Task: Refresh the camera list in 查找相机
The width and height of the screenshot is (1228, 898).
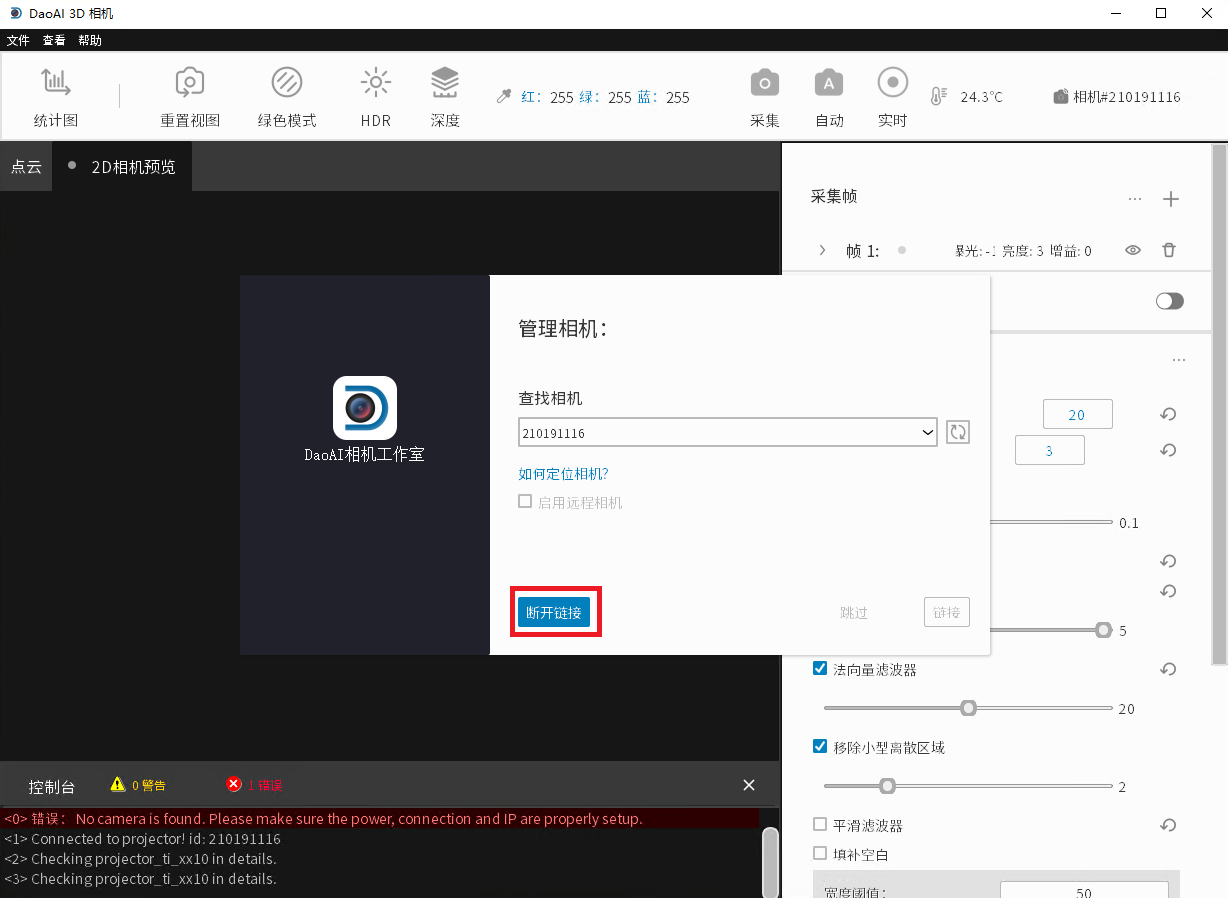Action: click(x=958, y=432)
